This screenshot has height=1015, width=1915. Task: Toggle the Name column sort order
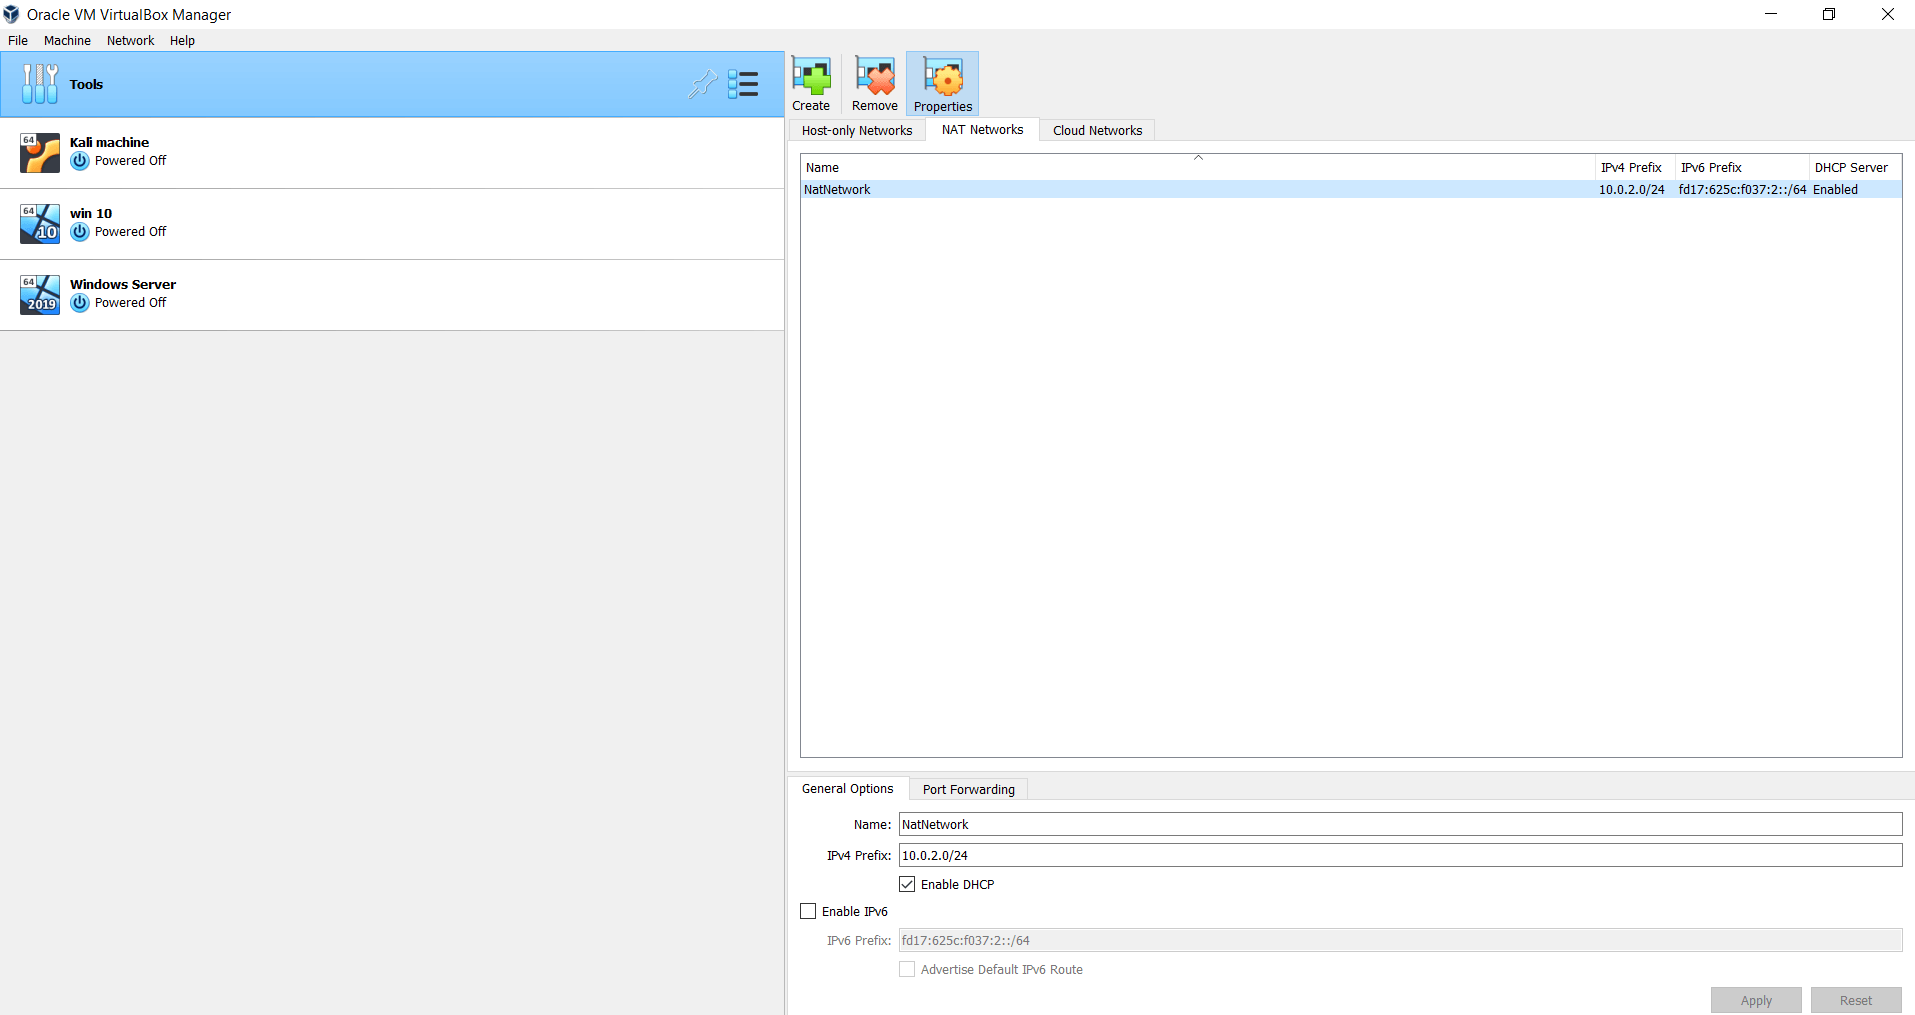click(1196, 167)
